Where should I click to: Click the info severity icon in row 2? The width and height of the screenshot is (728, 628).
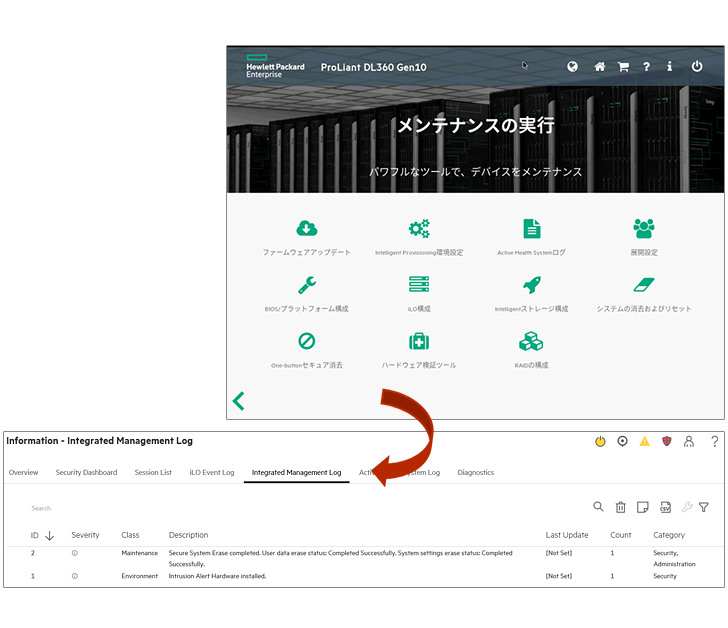coord(75,553)
